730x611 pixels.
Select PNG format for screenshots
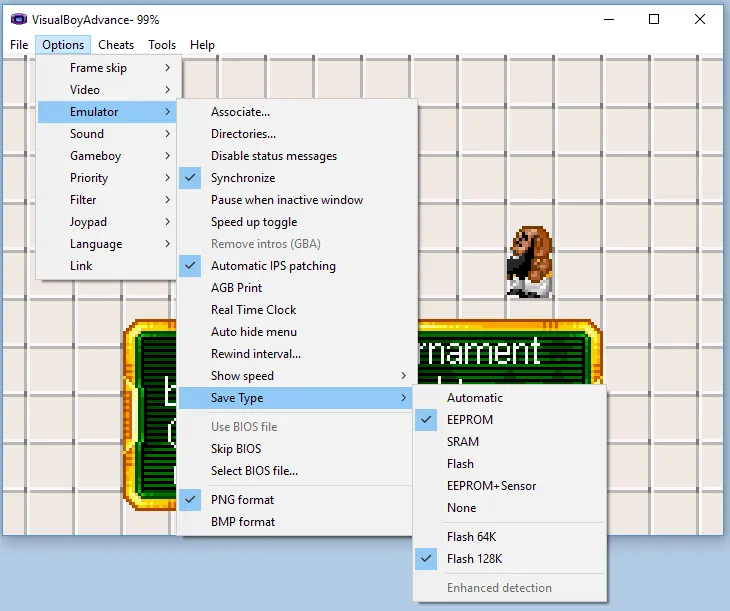[x=242, y=500]
